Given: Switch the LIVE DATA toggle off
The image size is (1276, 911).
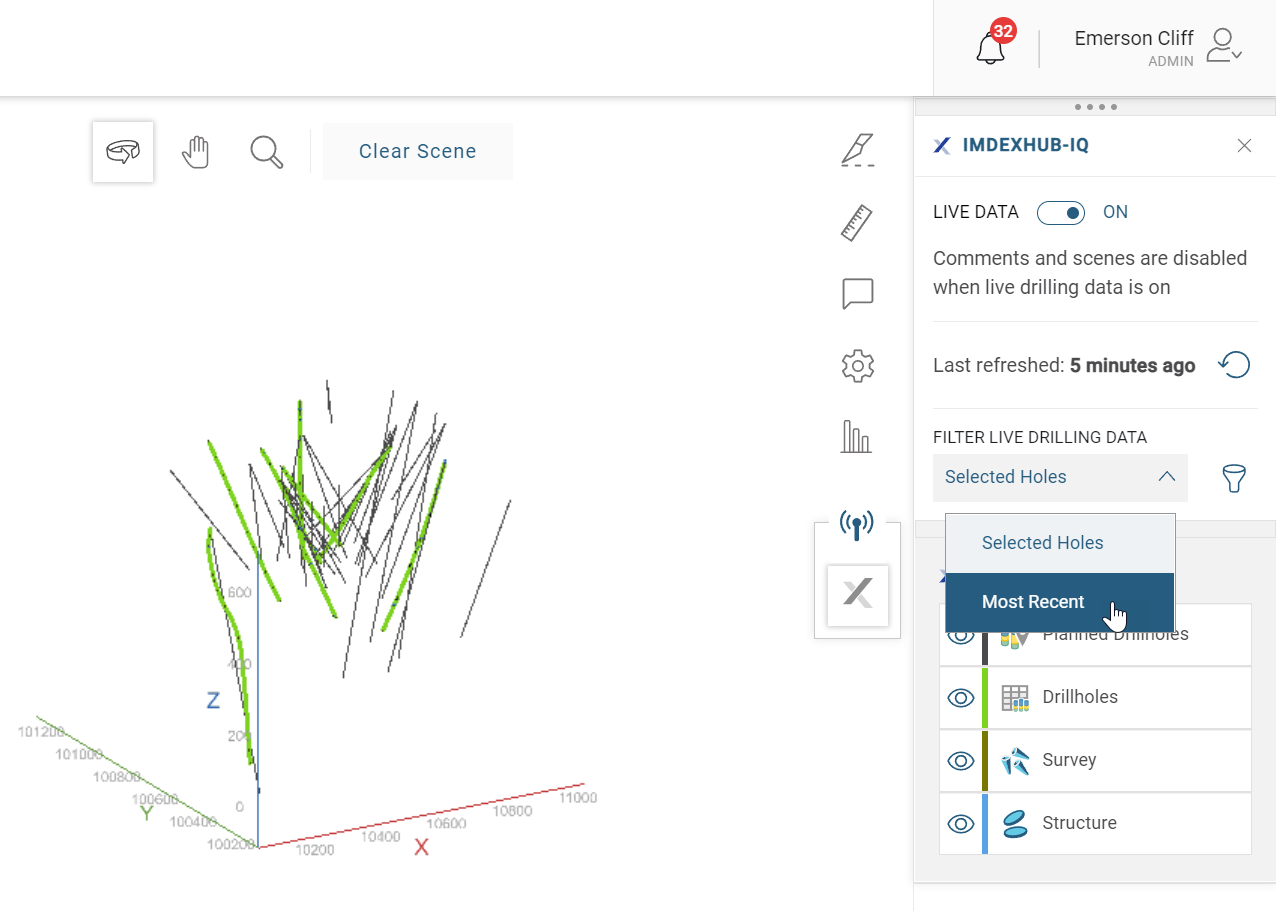Looking at the screenshot, I should (1061, 212).
